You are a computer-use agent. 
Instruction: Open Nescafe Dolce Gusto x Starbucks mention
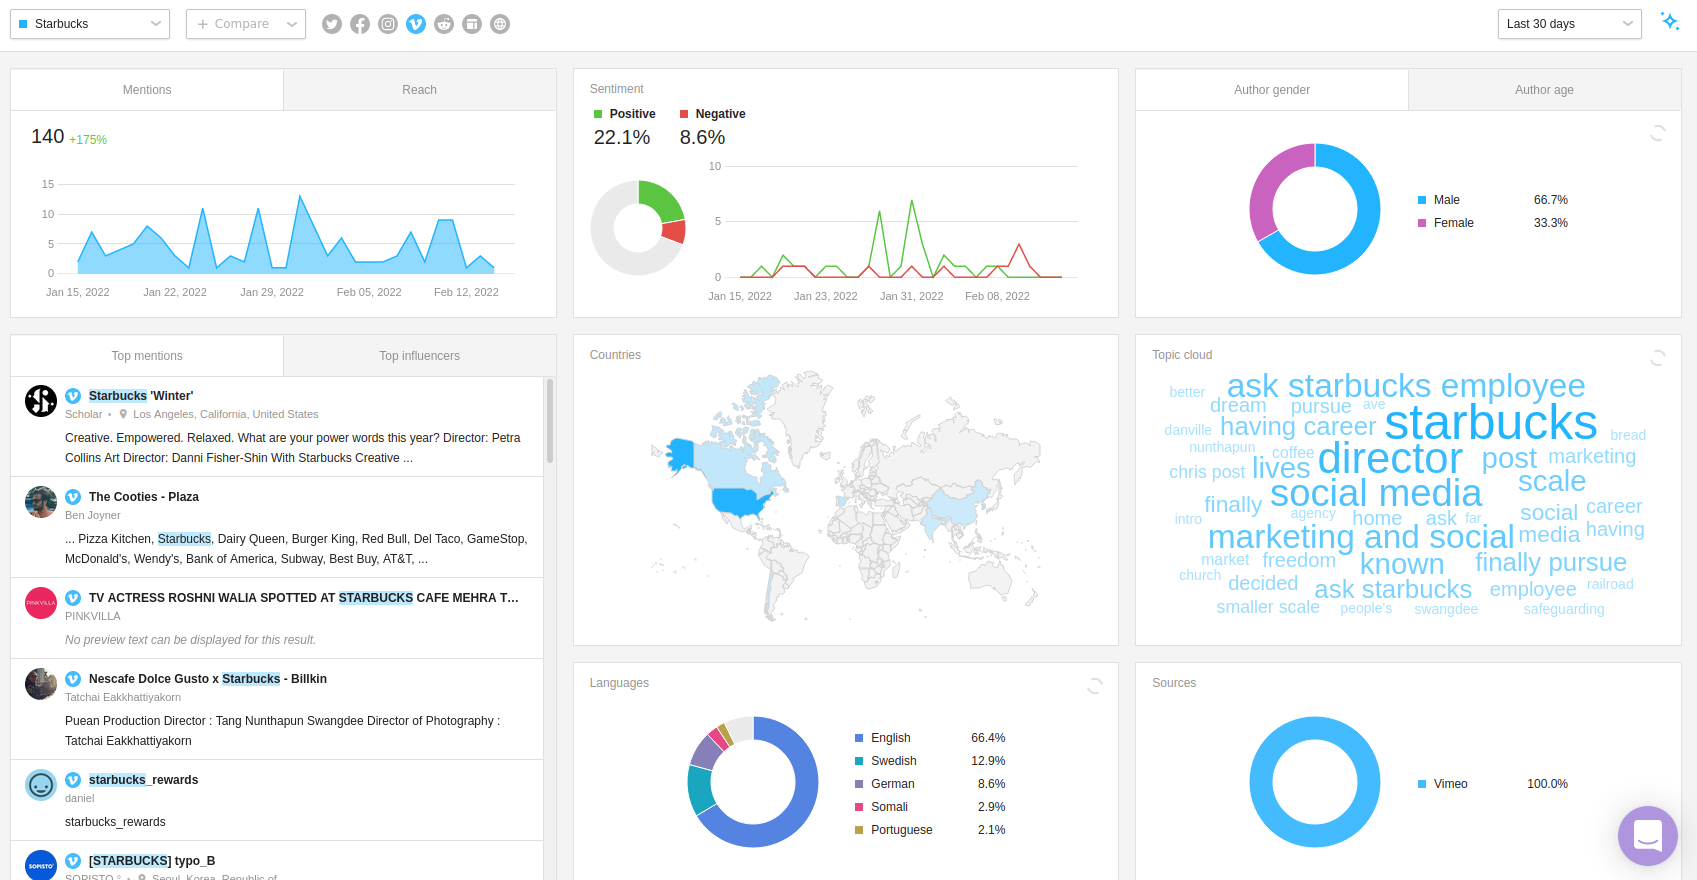[208, 679]
